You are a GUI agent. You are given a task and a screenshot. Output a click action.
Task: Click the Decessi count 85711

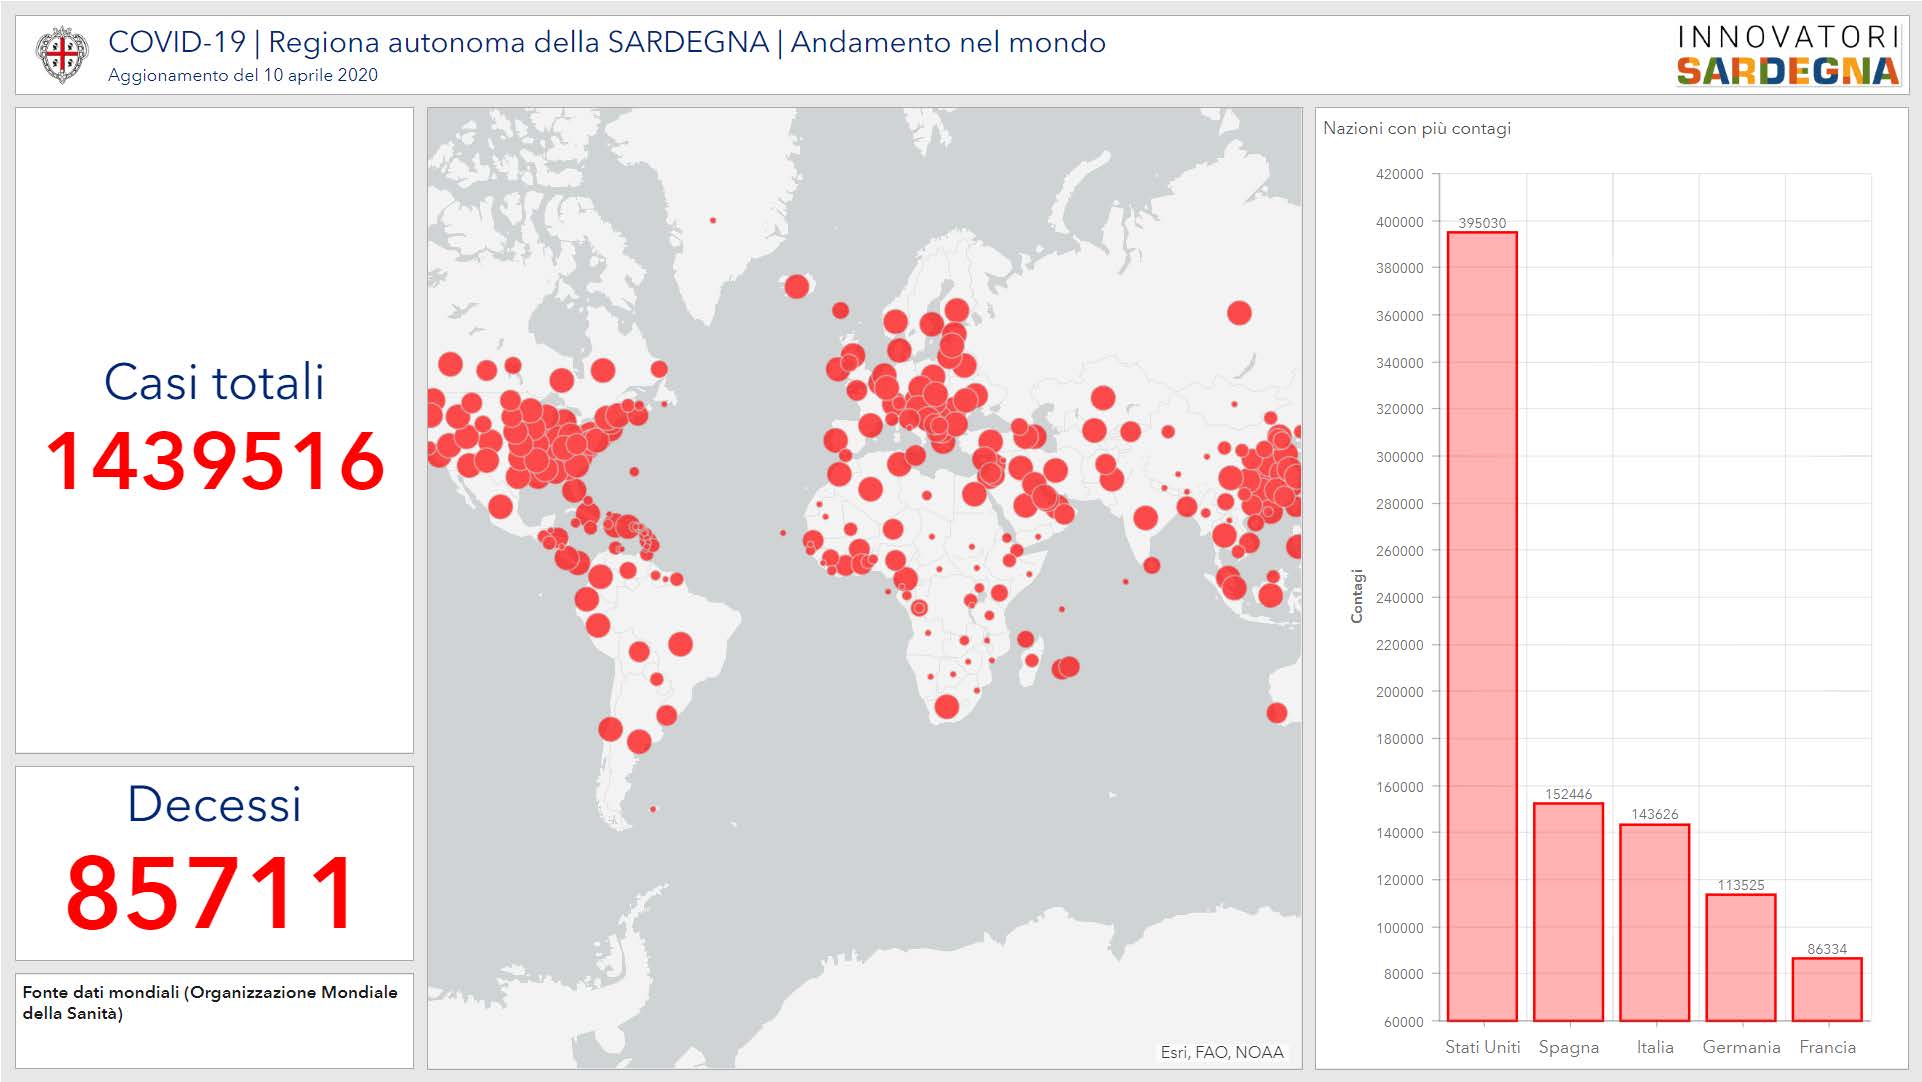[211, 893]
